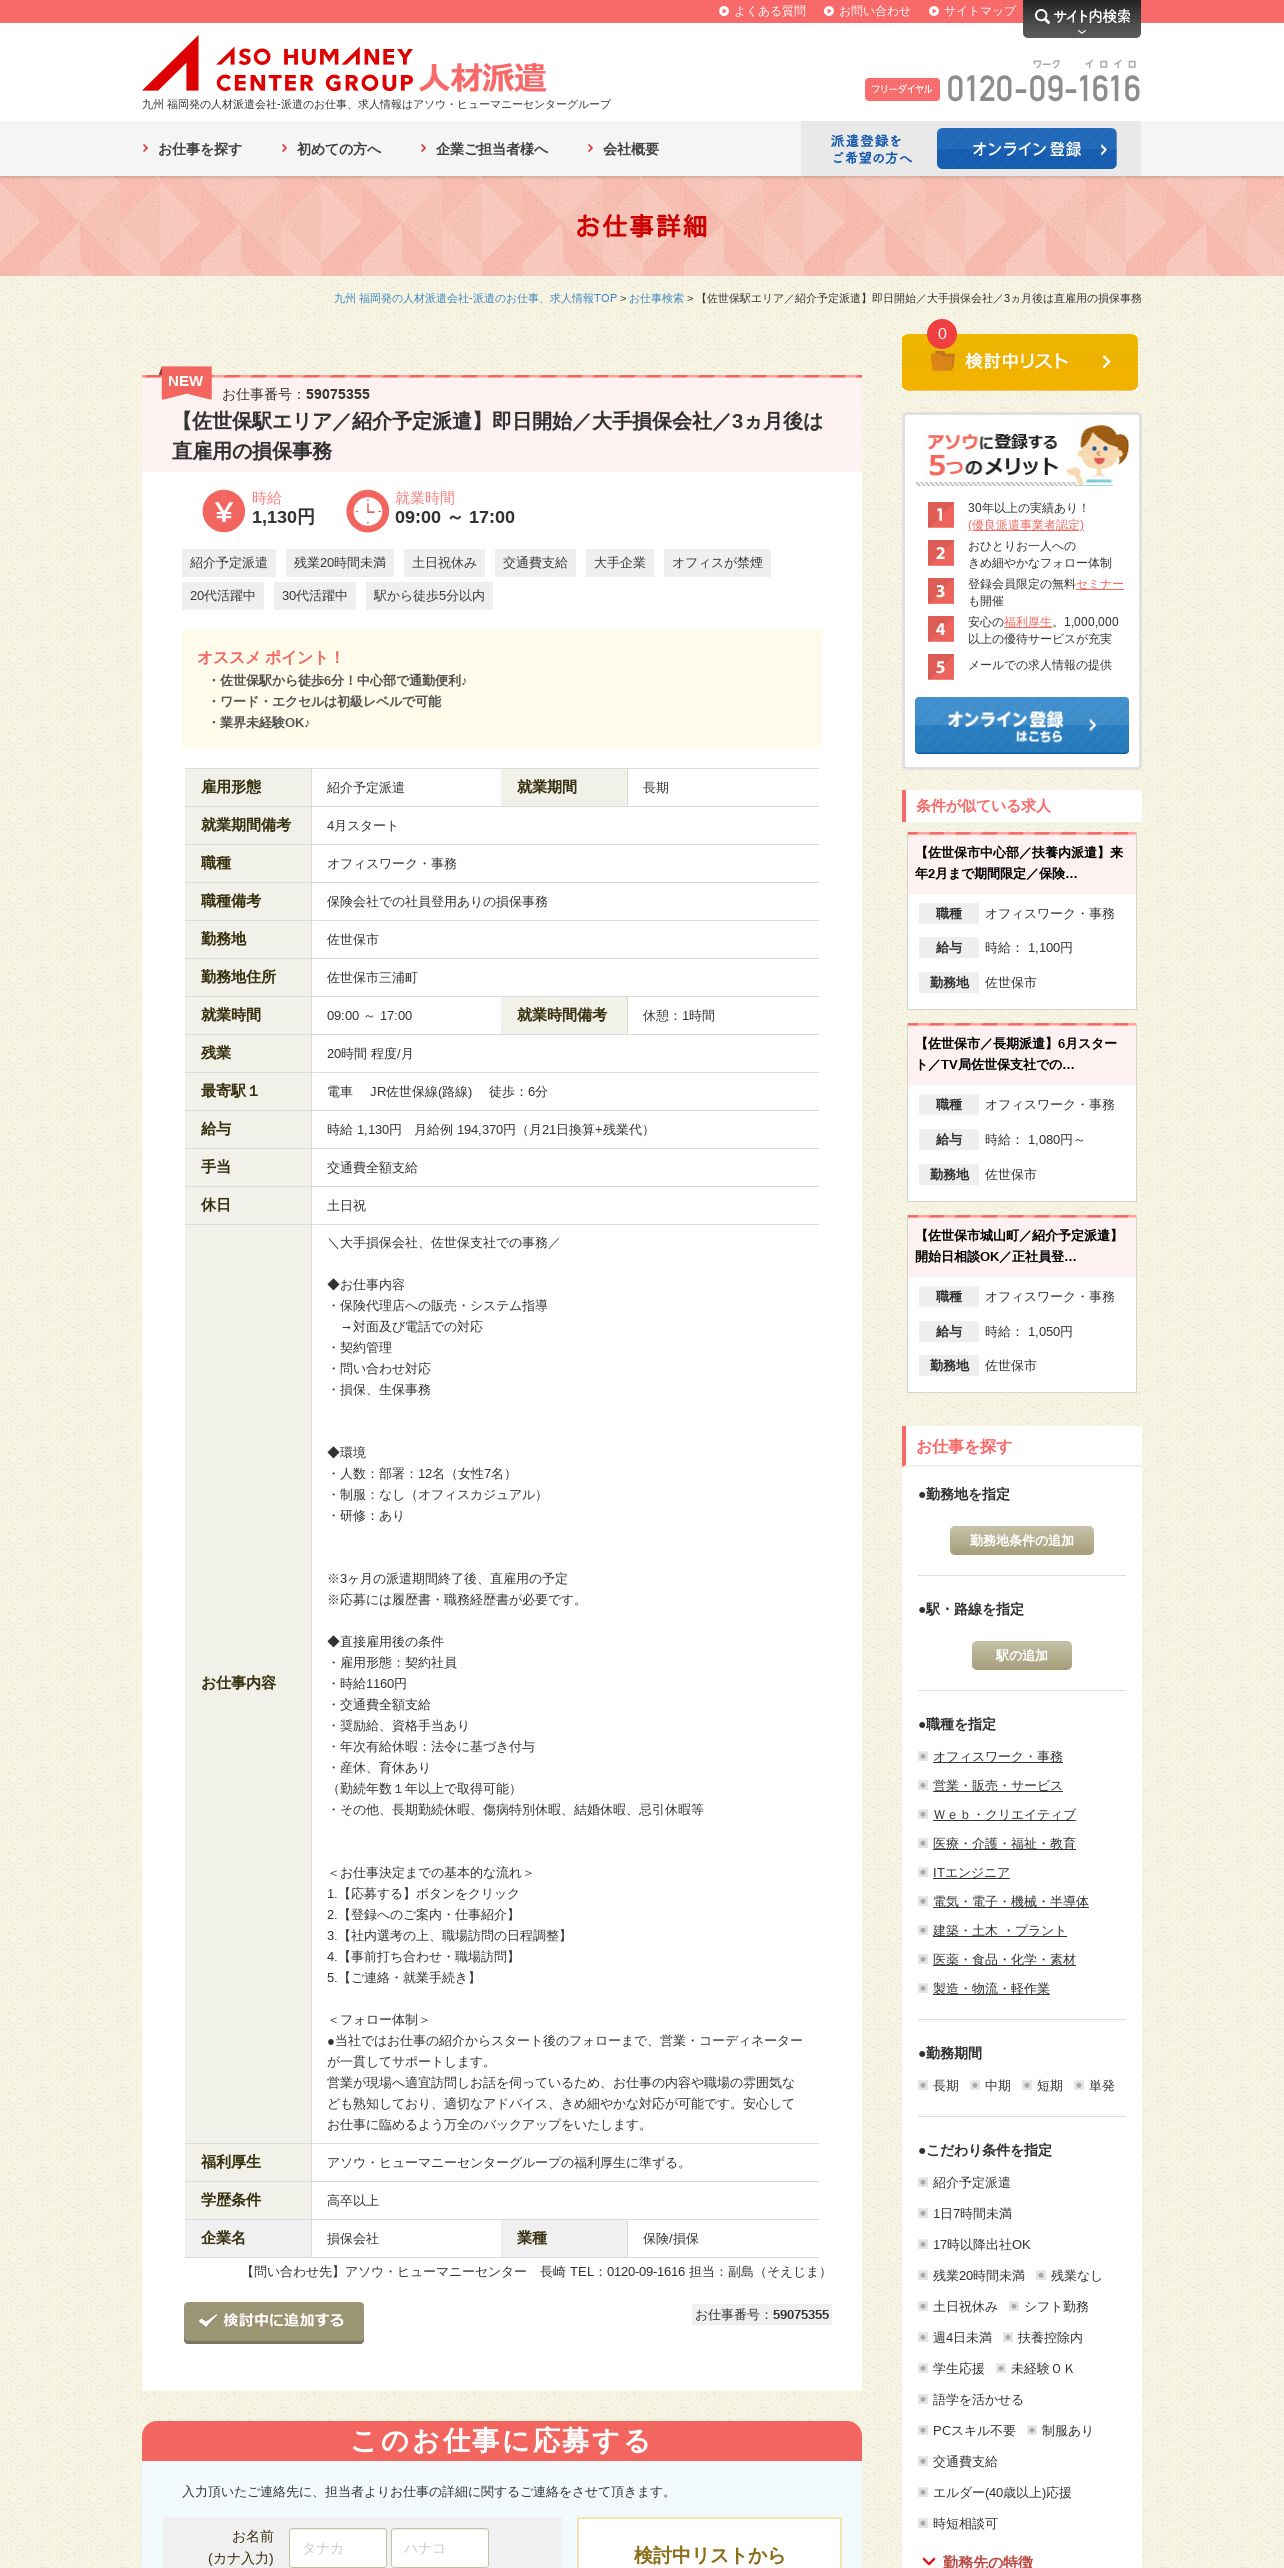Click phone number 0120-09-1616
This screenshot has height=2568, width=1284.
(x=1043, y=89)
